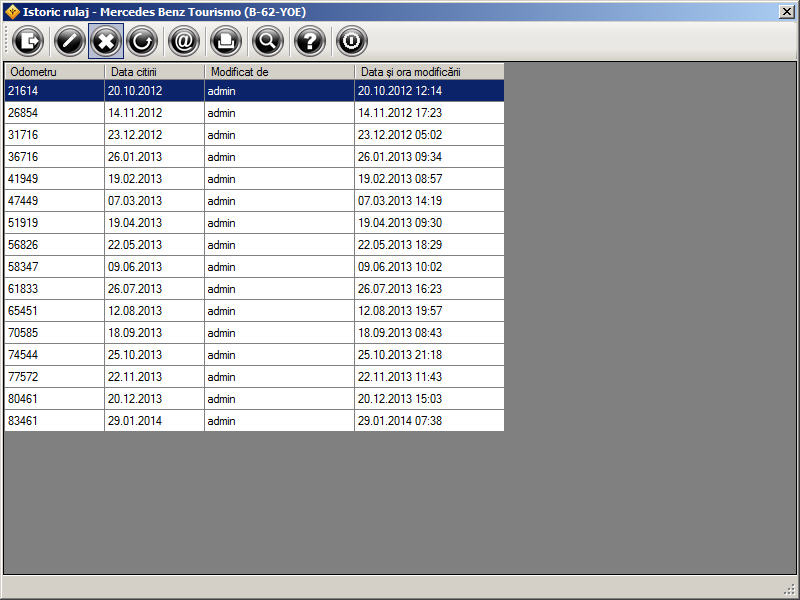Select odometer value 47449

(x=23, y=201)
